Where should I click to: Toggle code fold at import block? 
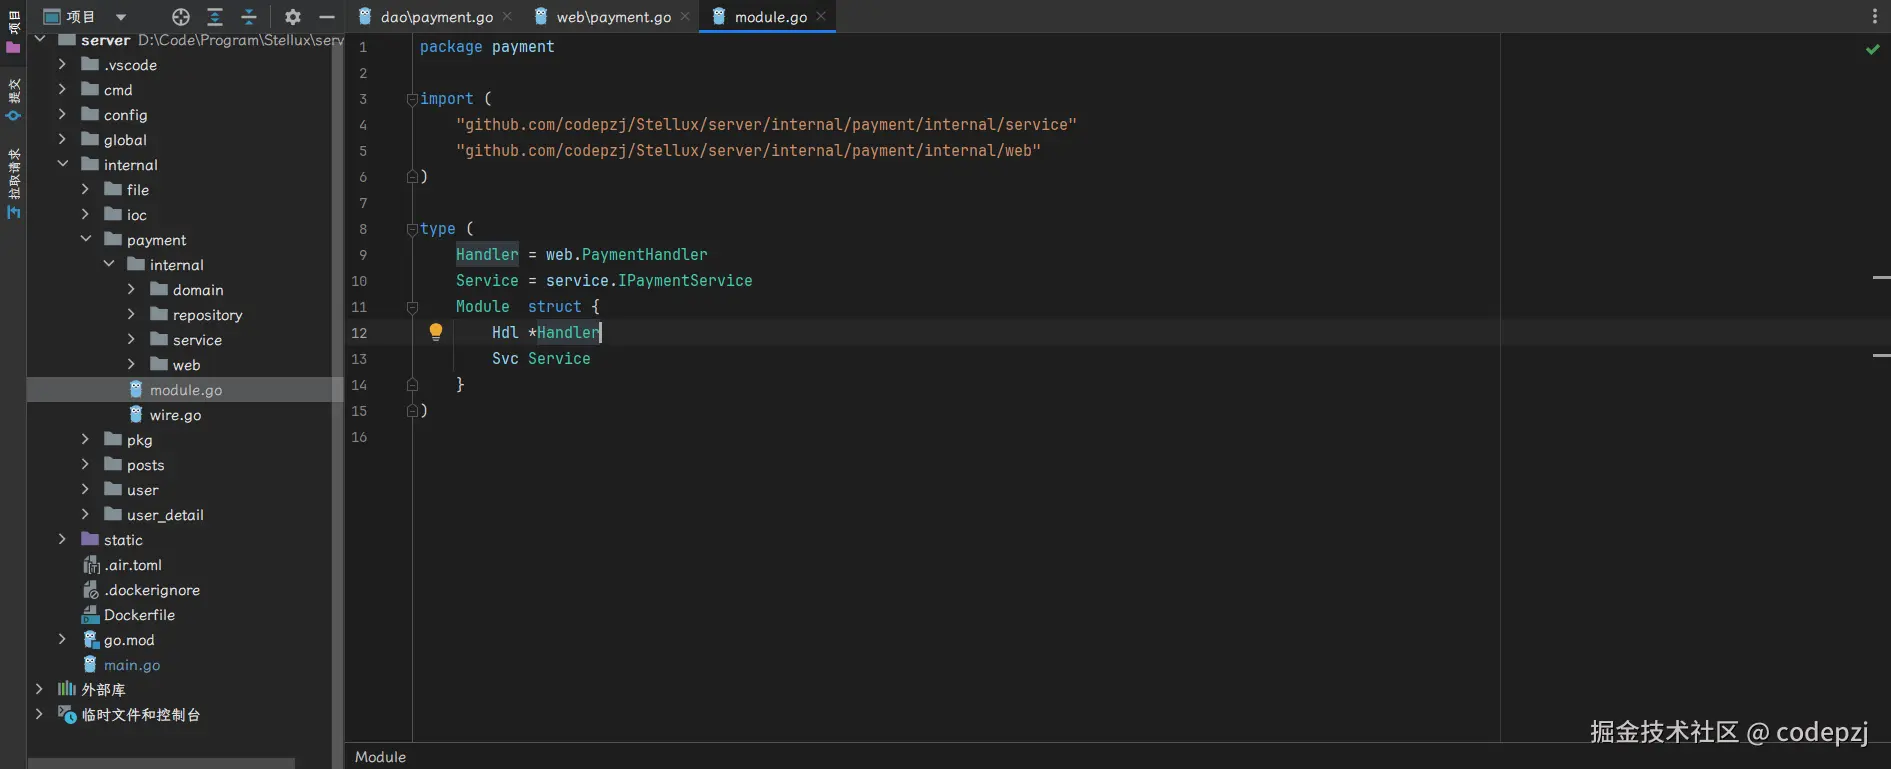pyautogui.click(x=412, y=99)
